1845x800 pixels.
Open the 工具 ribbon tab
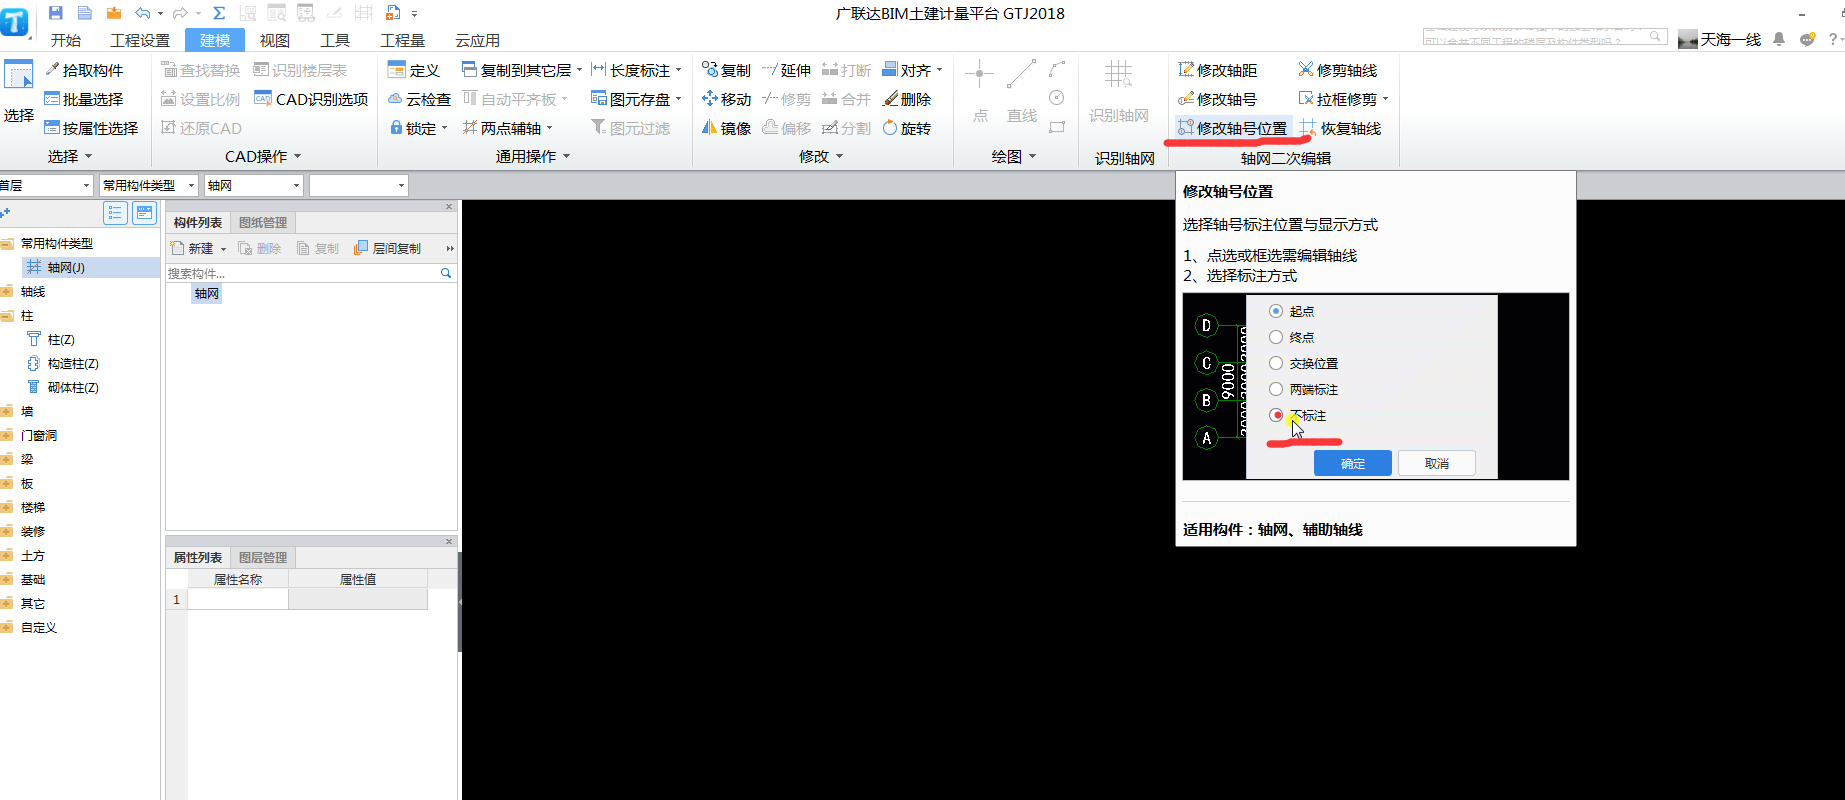335,40
